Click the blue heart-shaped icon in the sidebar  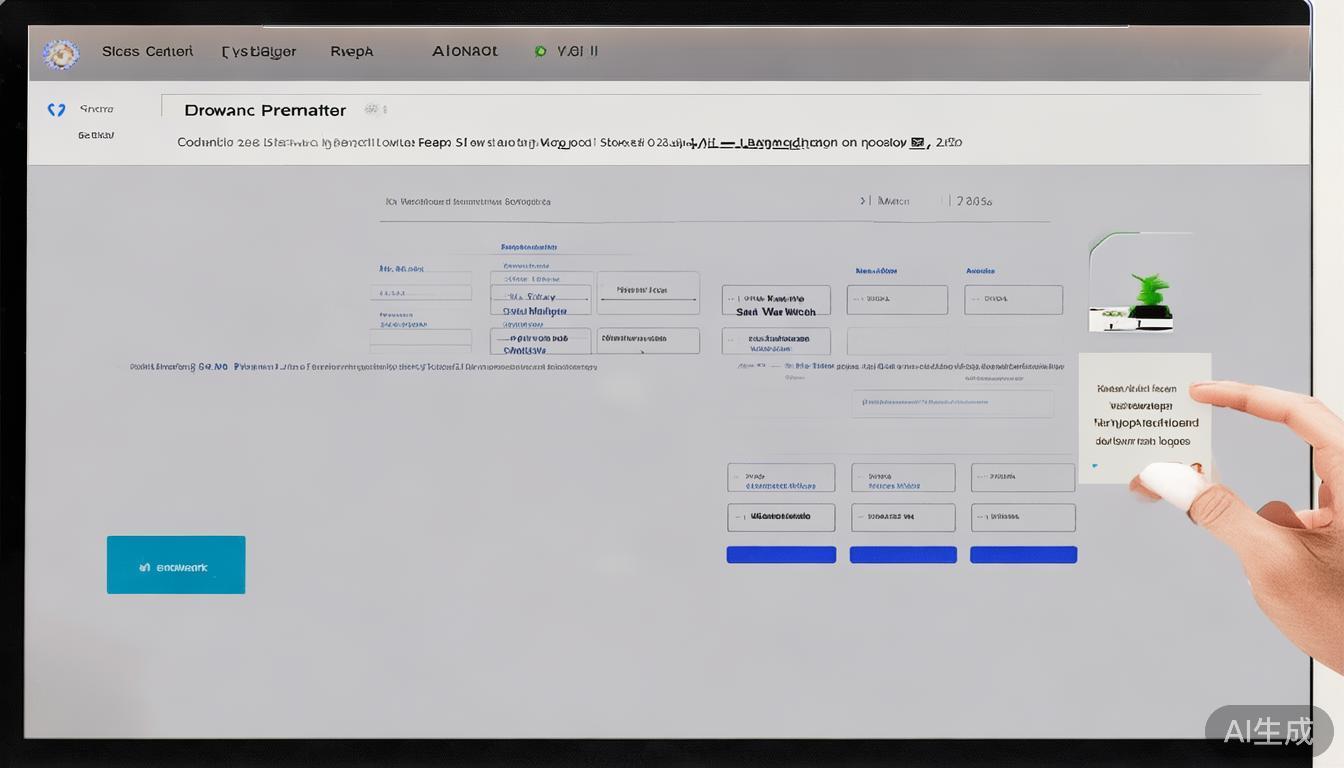coord(56,110)
